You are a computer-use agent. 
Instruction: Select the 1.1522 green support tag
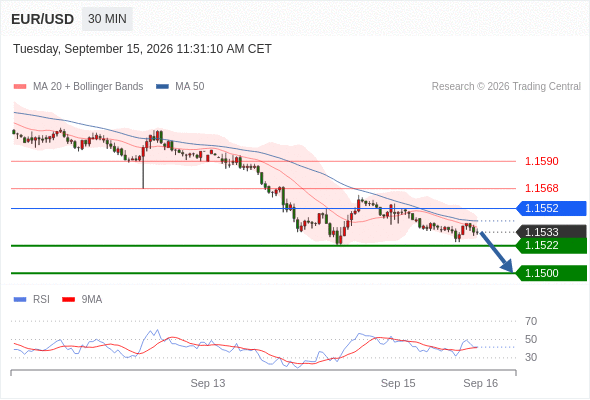pos(551,246)
